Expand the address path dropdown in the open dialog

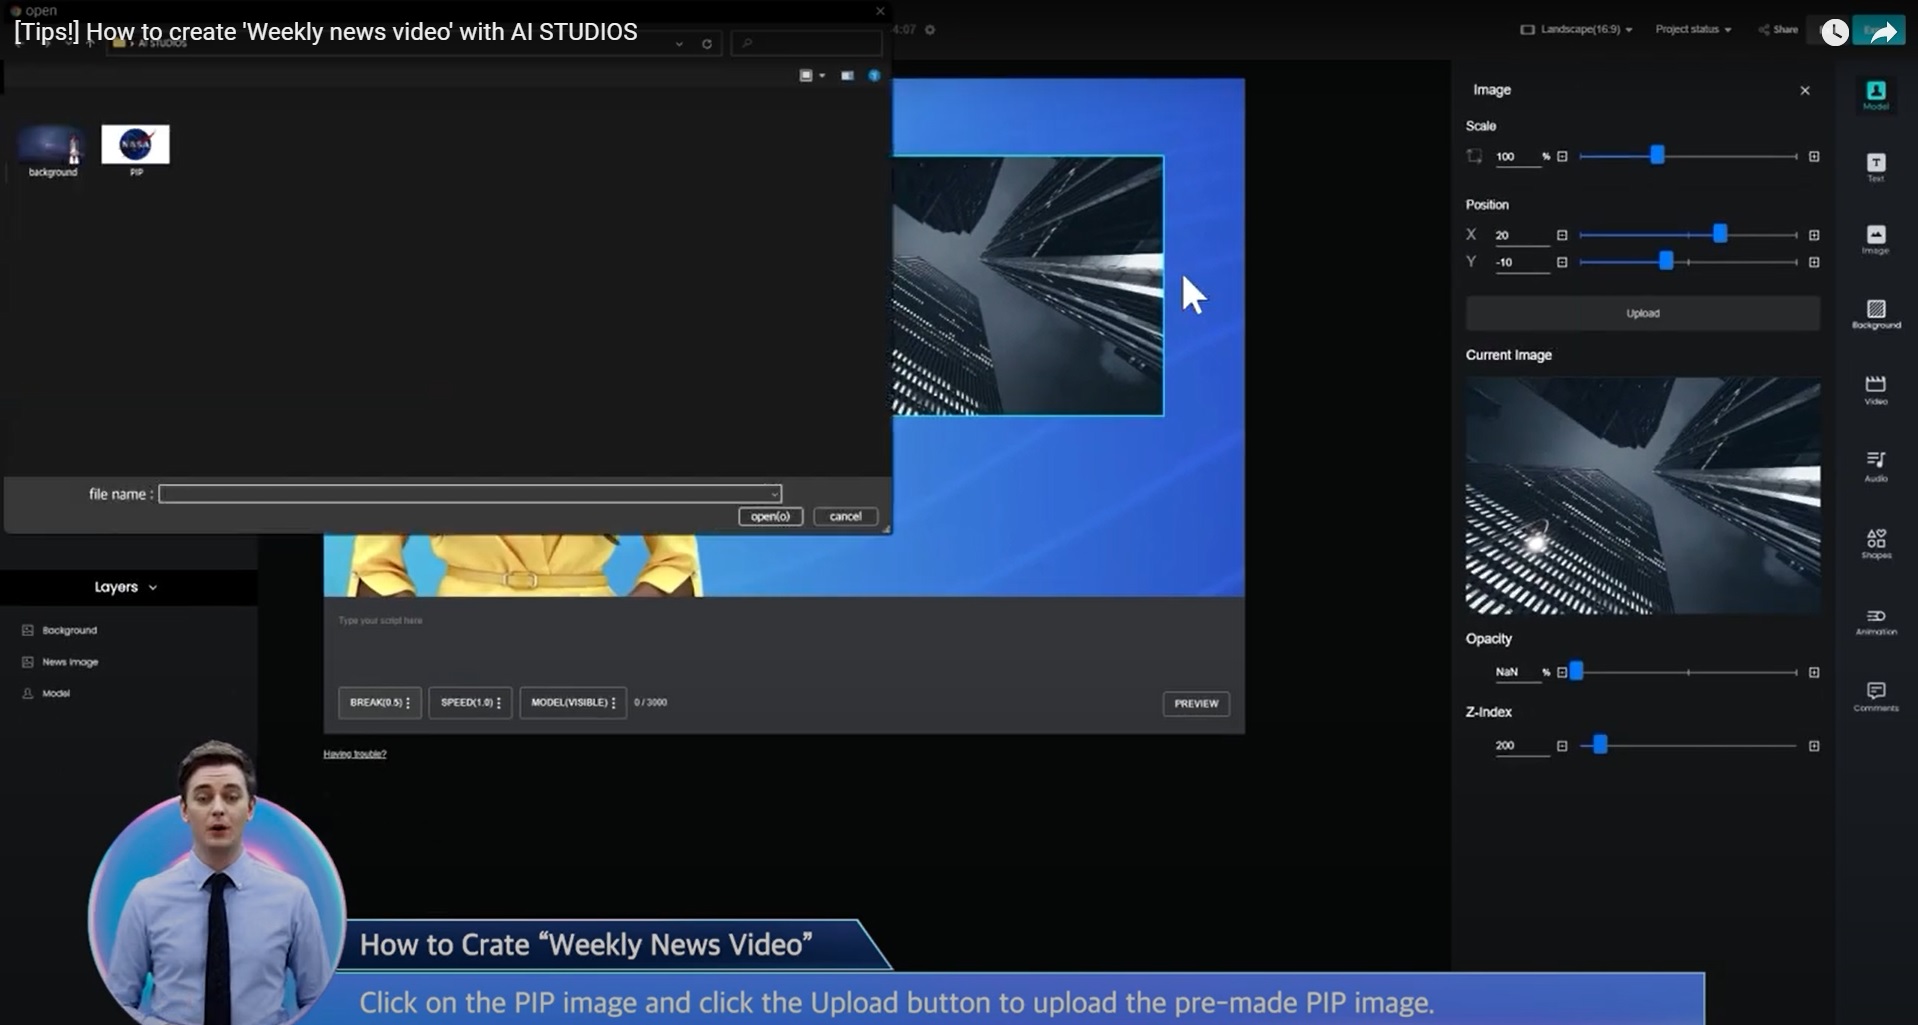[679, 44]
